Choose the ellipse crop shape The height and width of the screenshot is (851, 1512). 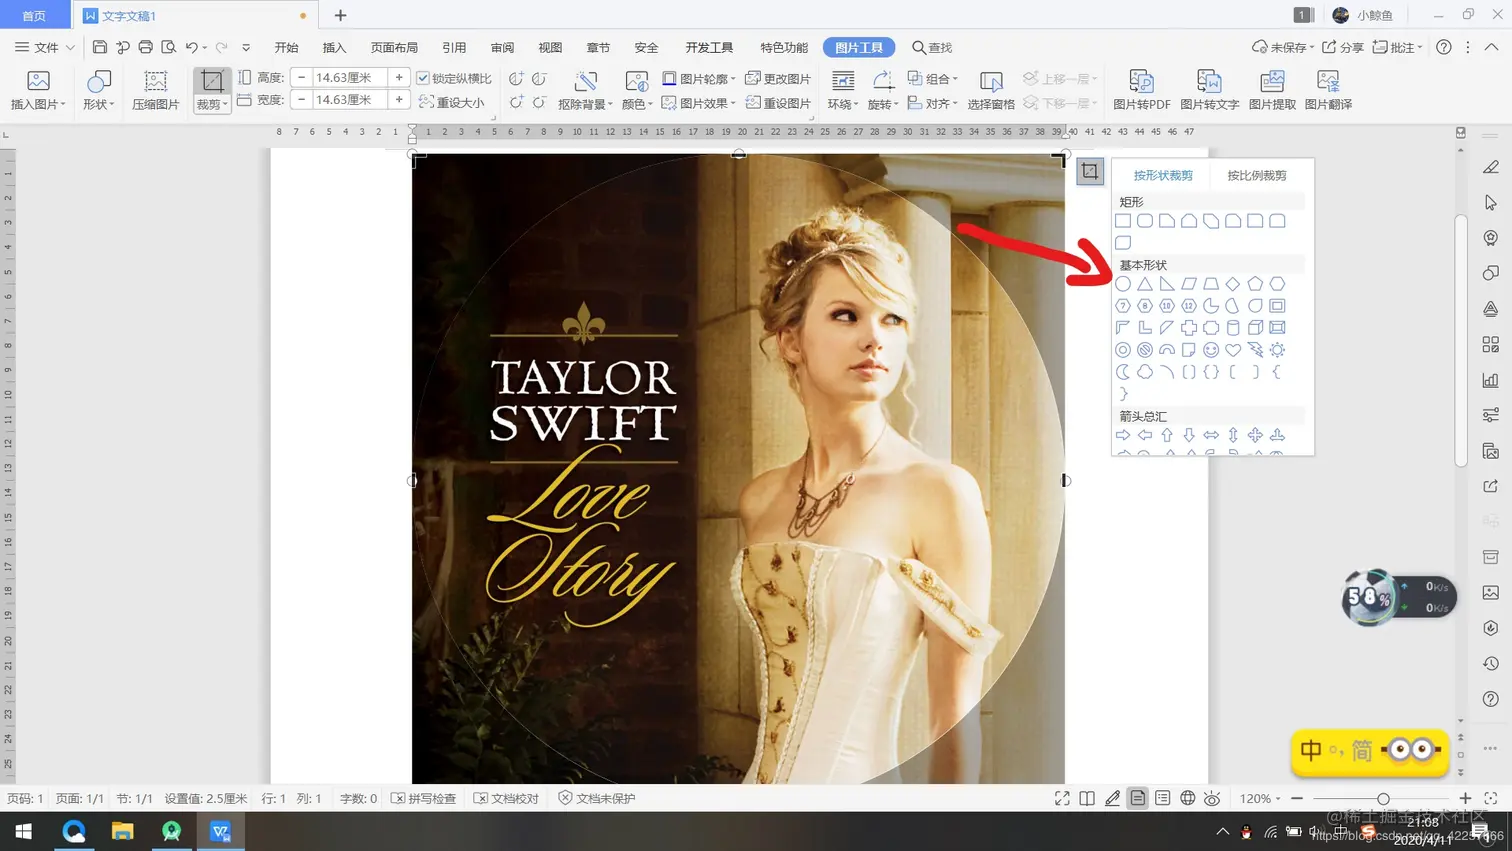[x=1123, y=284]
